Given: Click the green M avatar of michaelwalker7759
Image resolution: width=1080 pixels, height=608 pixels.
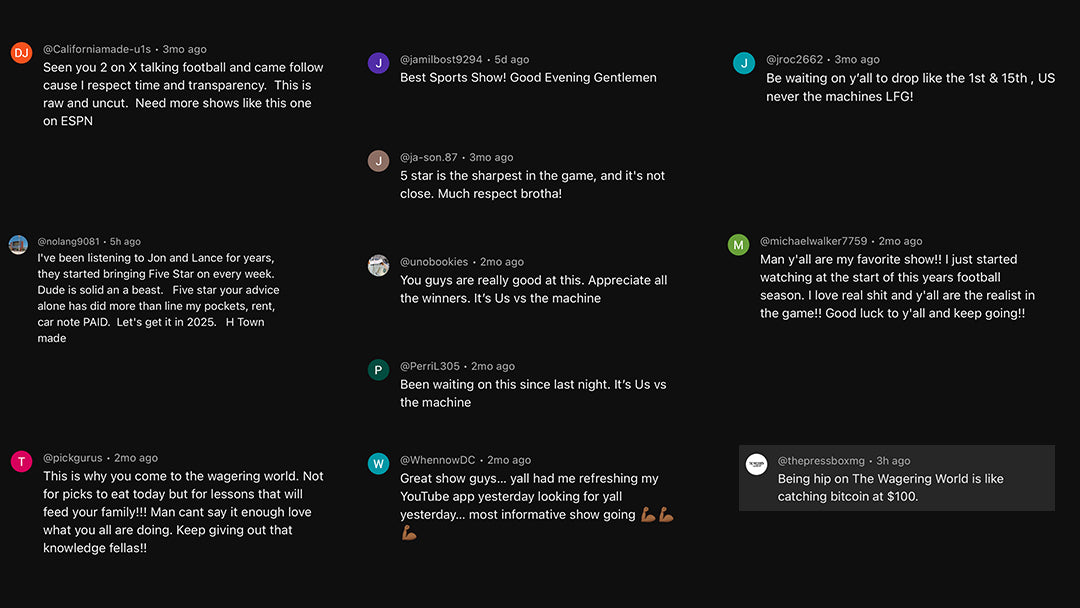Looking at the screenshot, I should click(x=738, y=244).
